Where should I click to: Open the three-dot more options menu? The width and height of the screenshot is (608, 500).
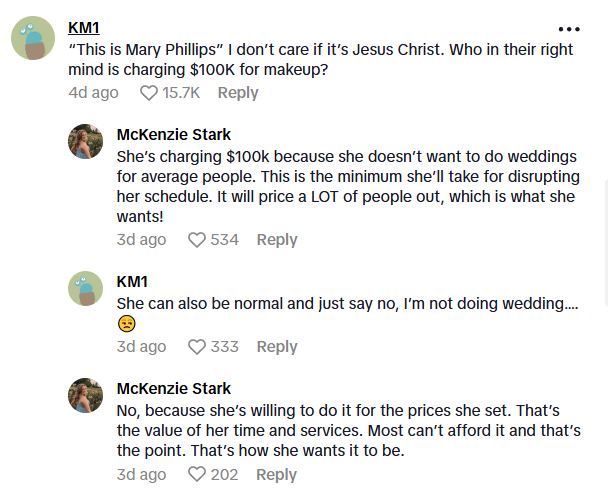(568, 29)
